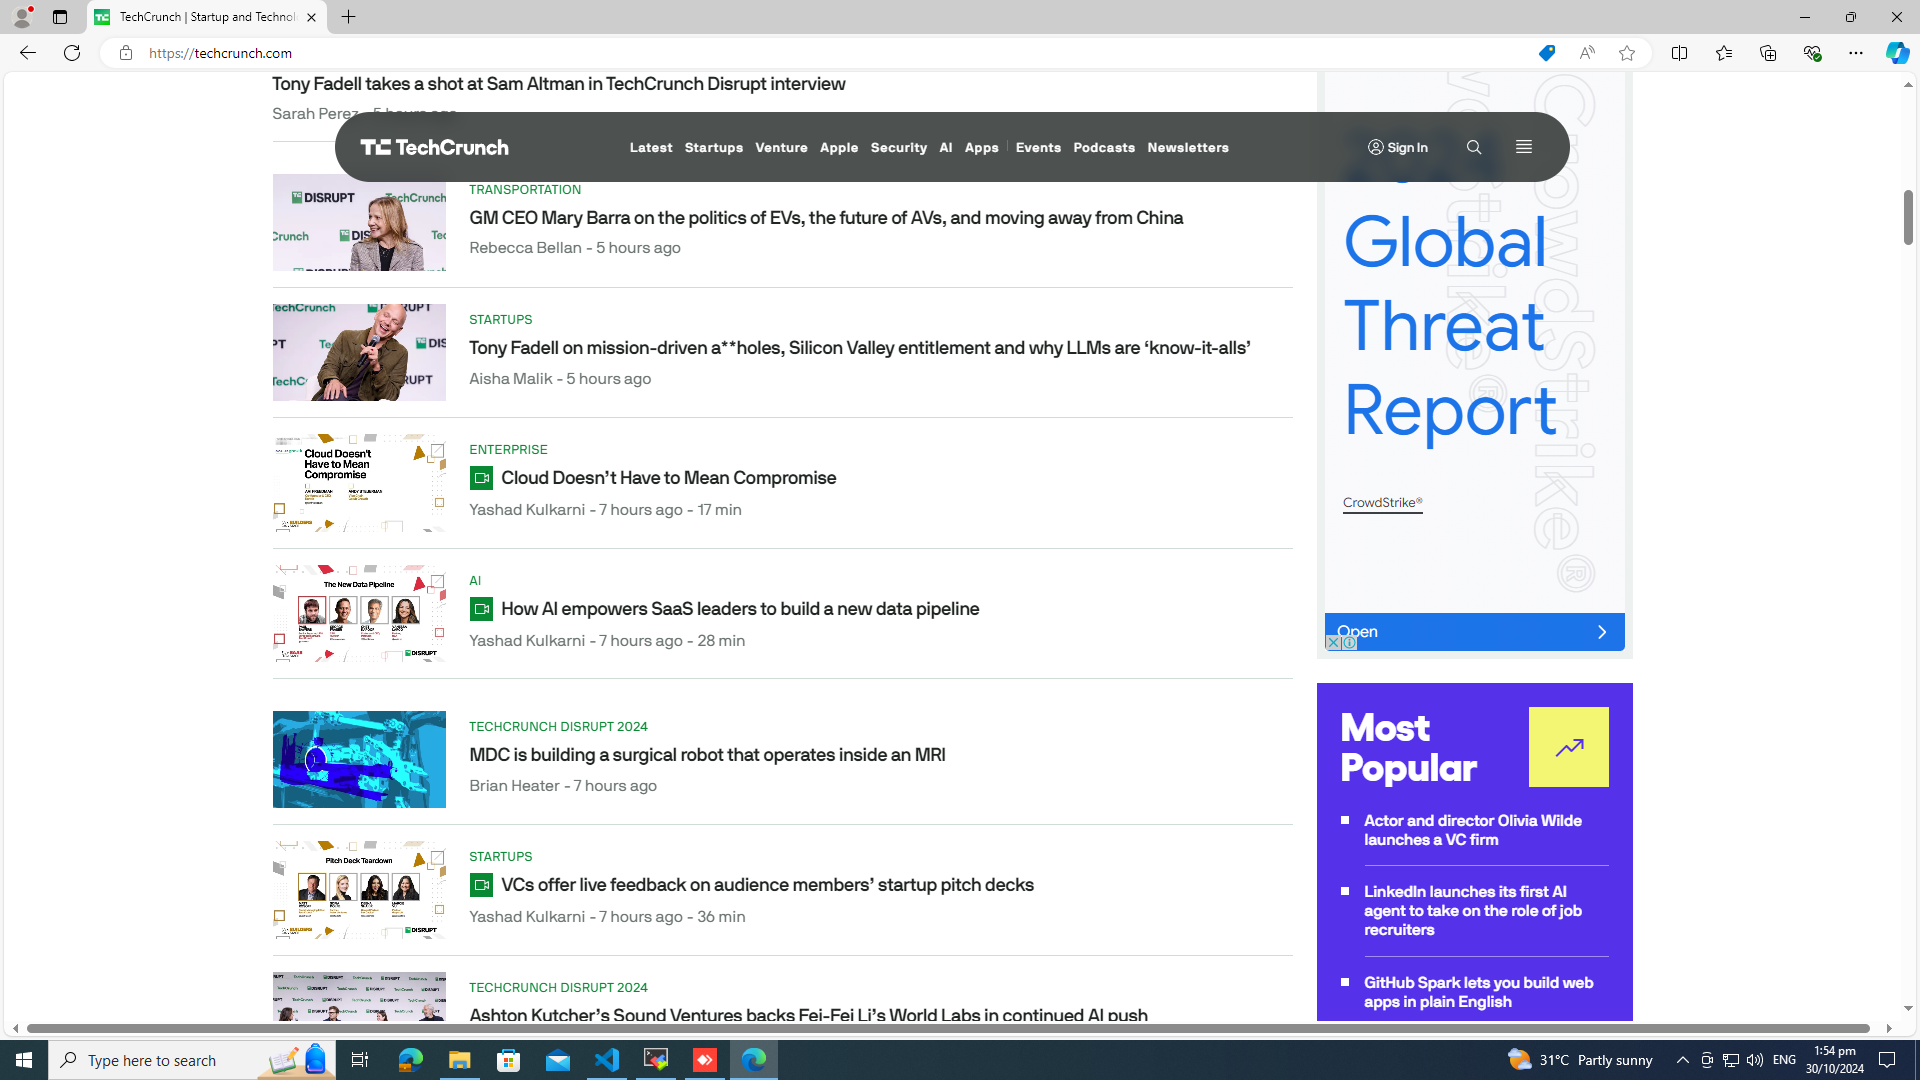Click the Sign In user icon

[x=1375, y=147]
